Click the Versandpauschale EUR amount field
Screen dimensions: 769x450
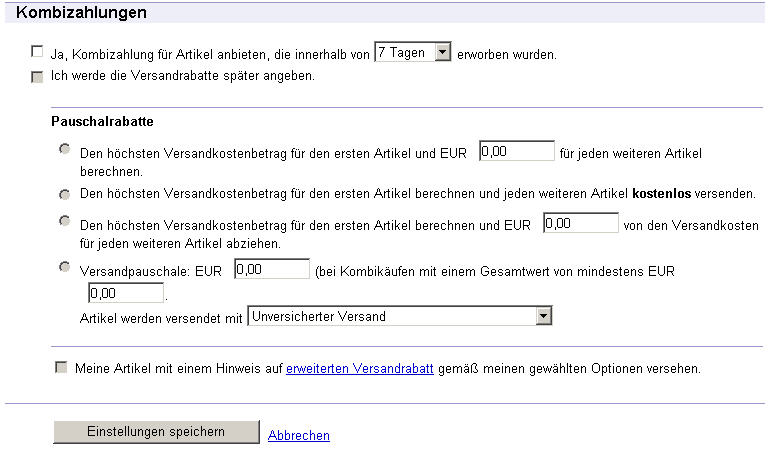point(271,269)
